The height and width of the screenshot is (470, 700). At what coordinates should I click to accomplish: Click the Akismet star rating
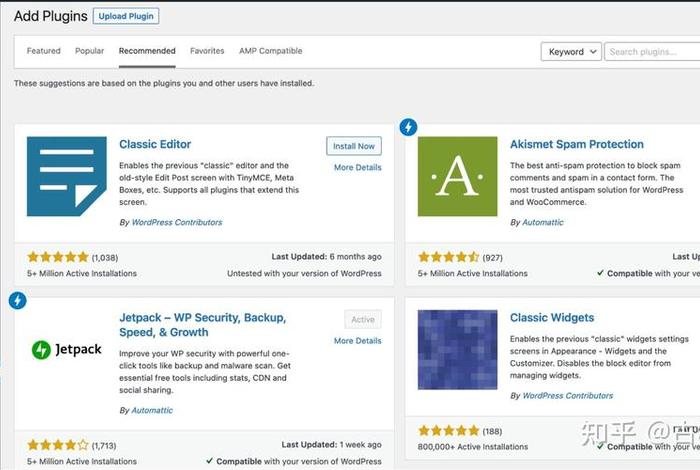click(449, 257)
